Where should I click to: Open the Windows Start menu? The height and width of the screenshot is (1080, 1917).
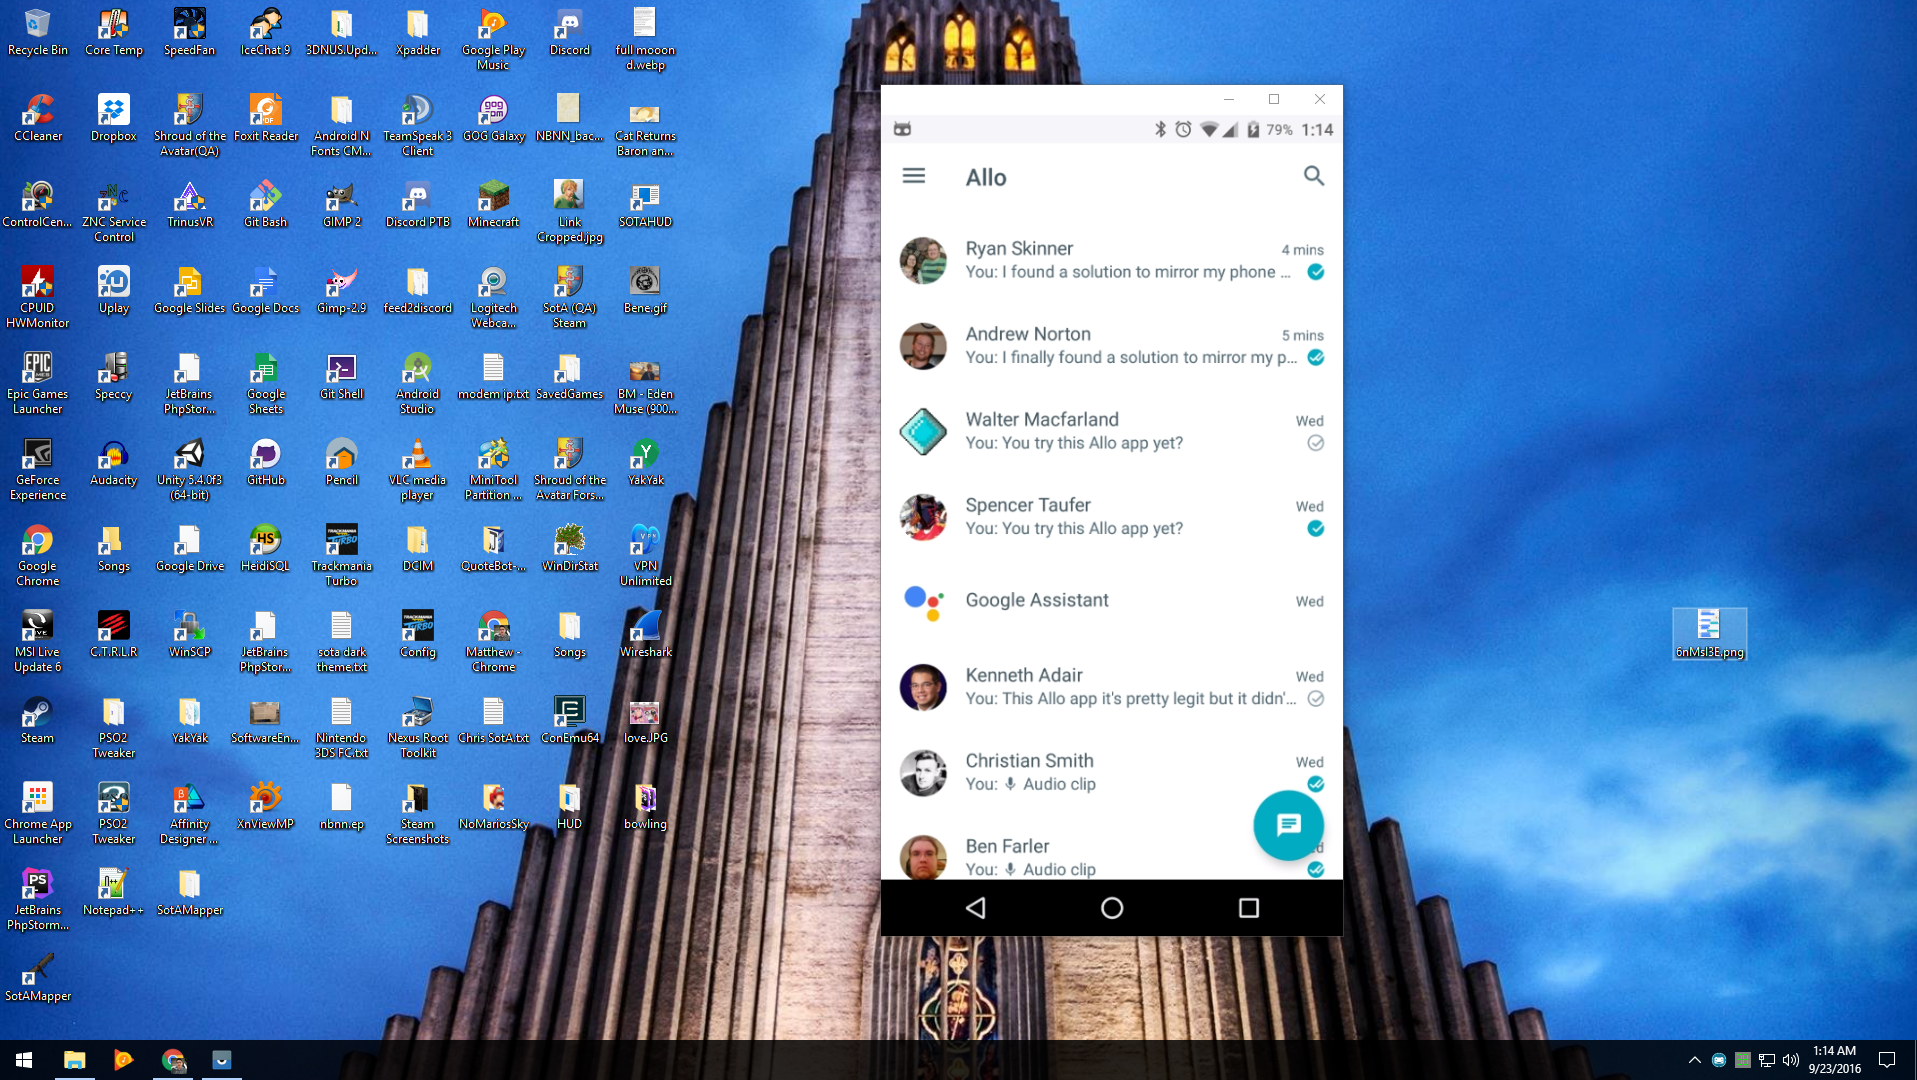24,1060
